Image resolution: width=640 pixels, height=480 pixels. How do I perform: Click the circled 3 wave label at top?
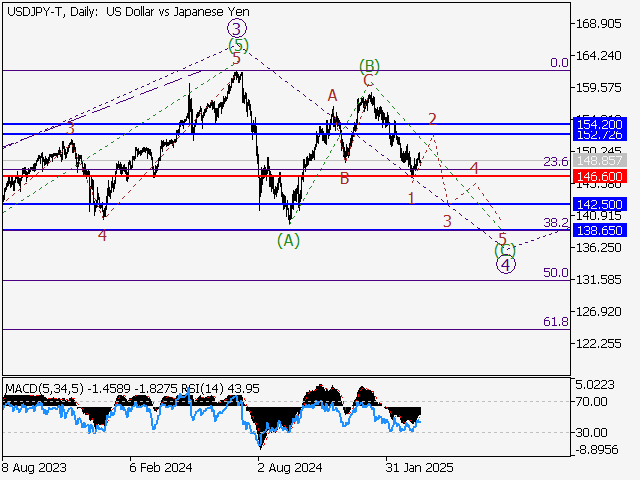pyautogui.click(x=236, y=28)
